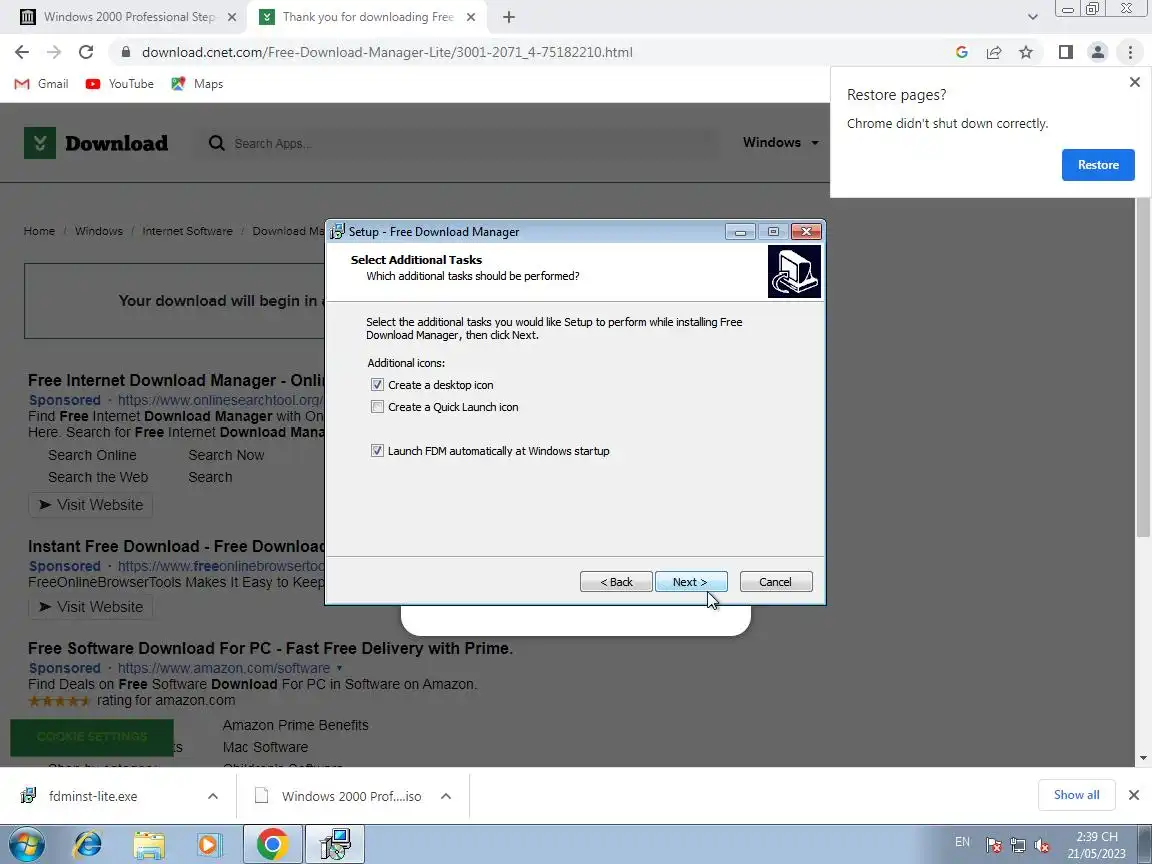This screenshot has height=864, width=1152.
Task: Open the Chrome side panel icon
Action: click(x=1065, y=52)
